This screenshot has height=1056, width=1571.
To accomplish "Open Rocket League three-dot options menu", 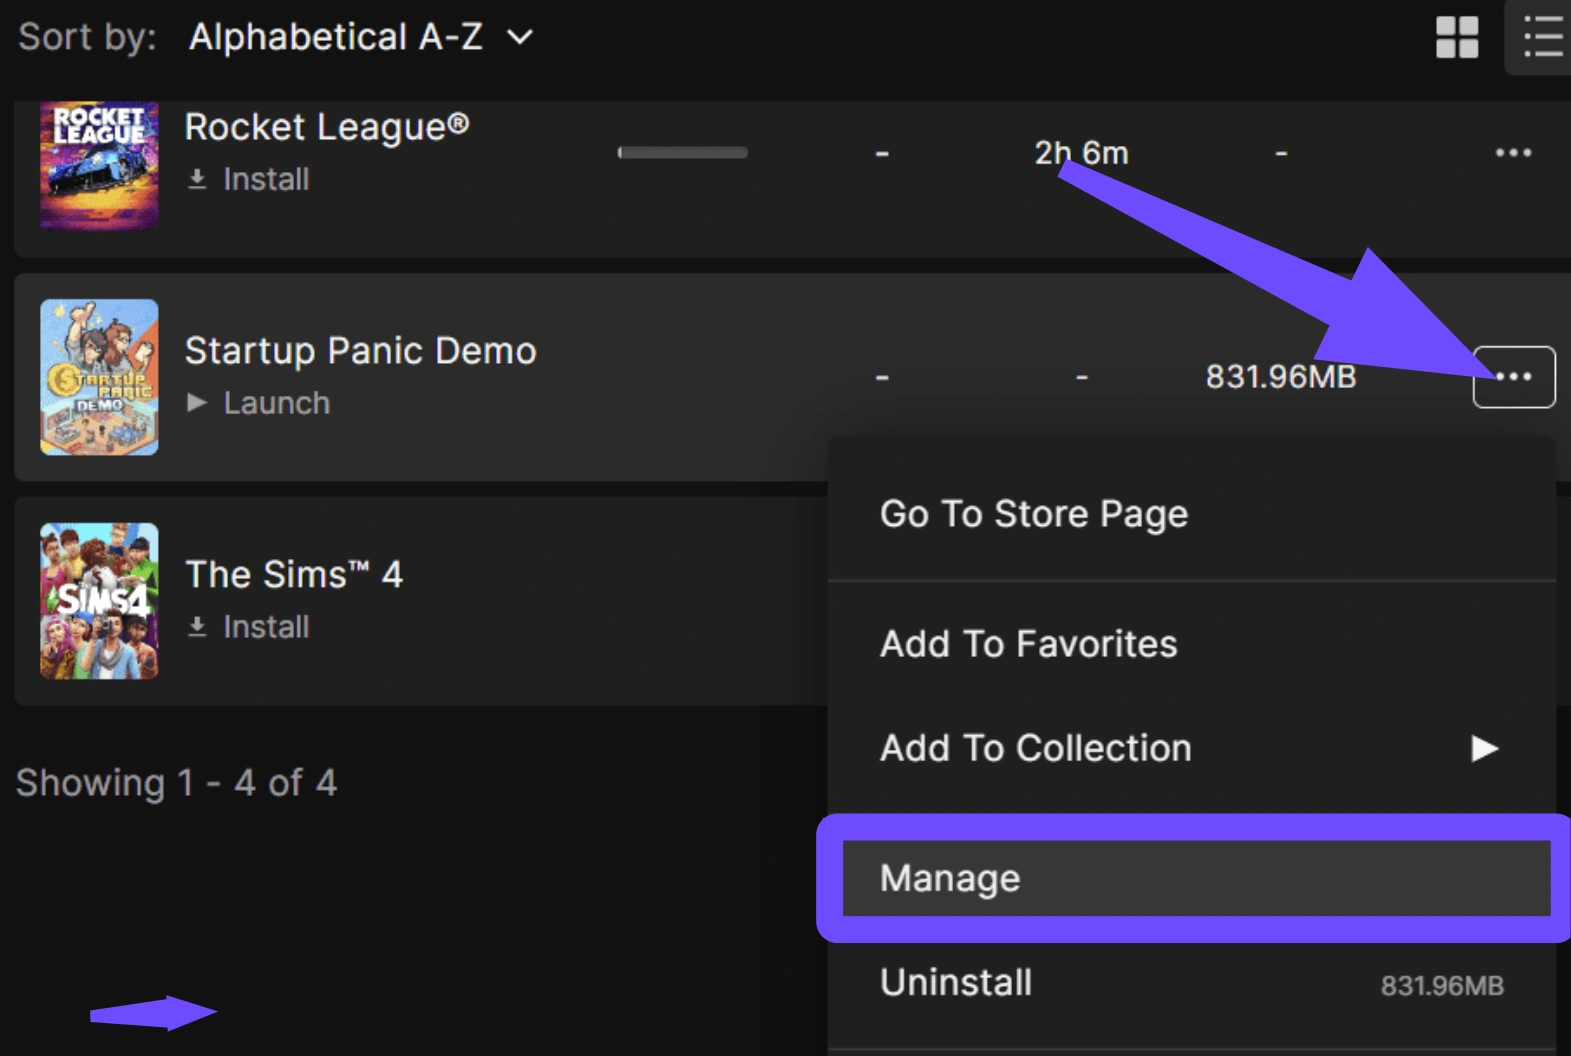I will point(1512,153).
